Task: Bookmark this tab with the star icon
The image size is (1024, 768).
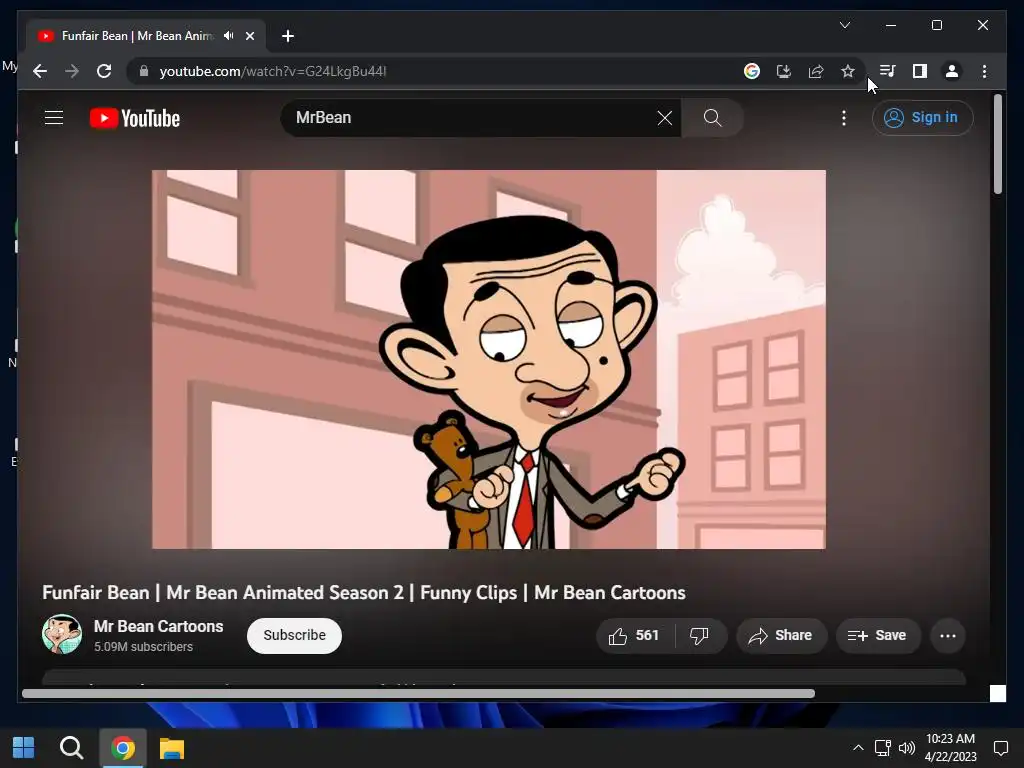Action: [848, 71]
